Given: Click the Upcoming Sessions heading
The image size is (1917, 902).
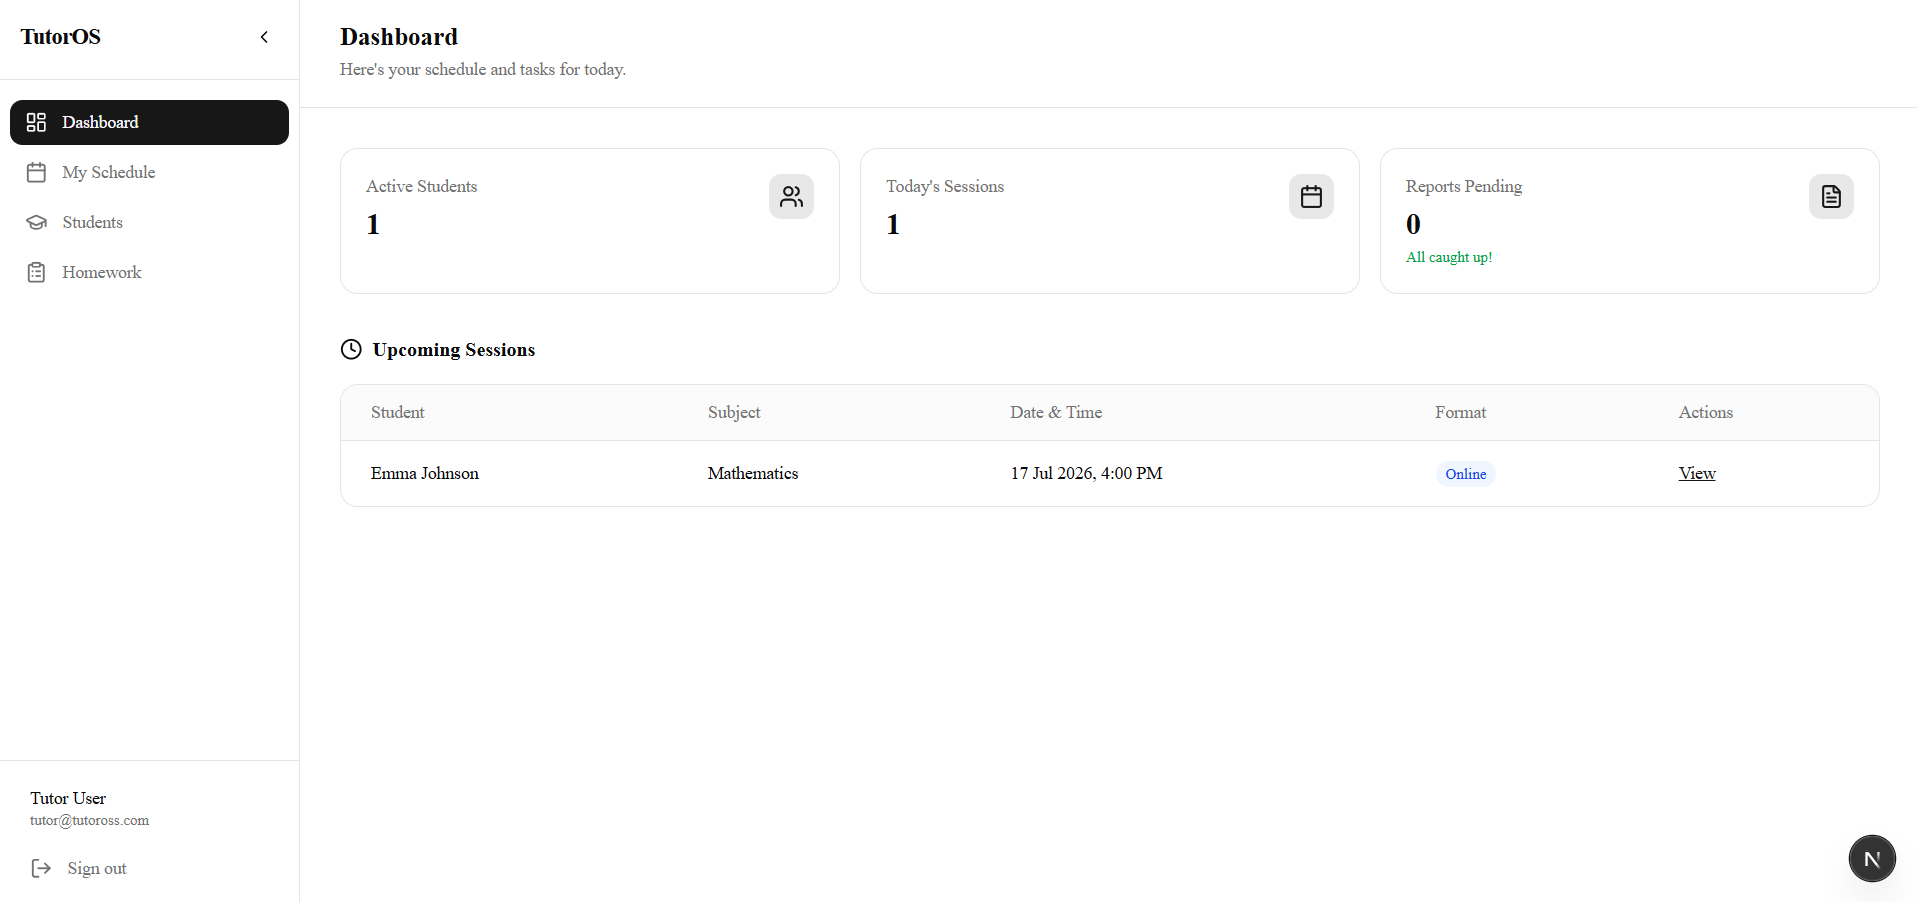Looking at the screenshot, I should pos(454,350).
